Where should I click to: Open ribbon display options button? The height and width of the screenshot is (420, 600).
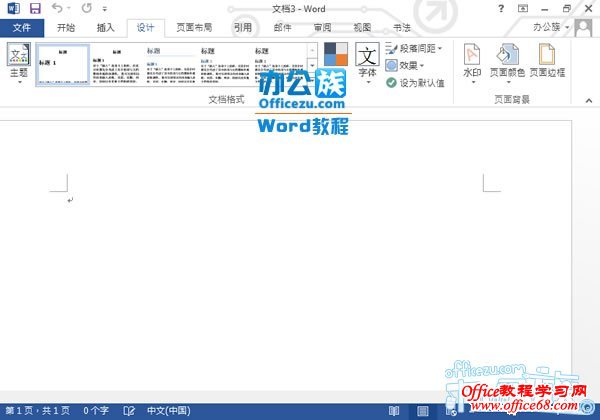coord(523,8)
